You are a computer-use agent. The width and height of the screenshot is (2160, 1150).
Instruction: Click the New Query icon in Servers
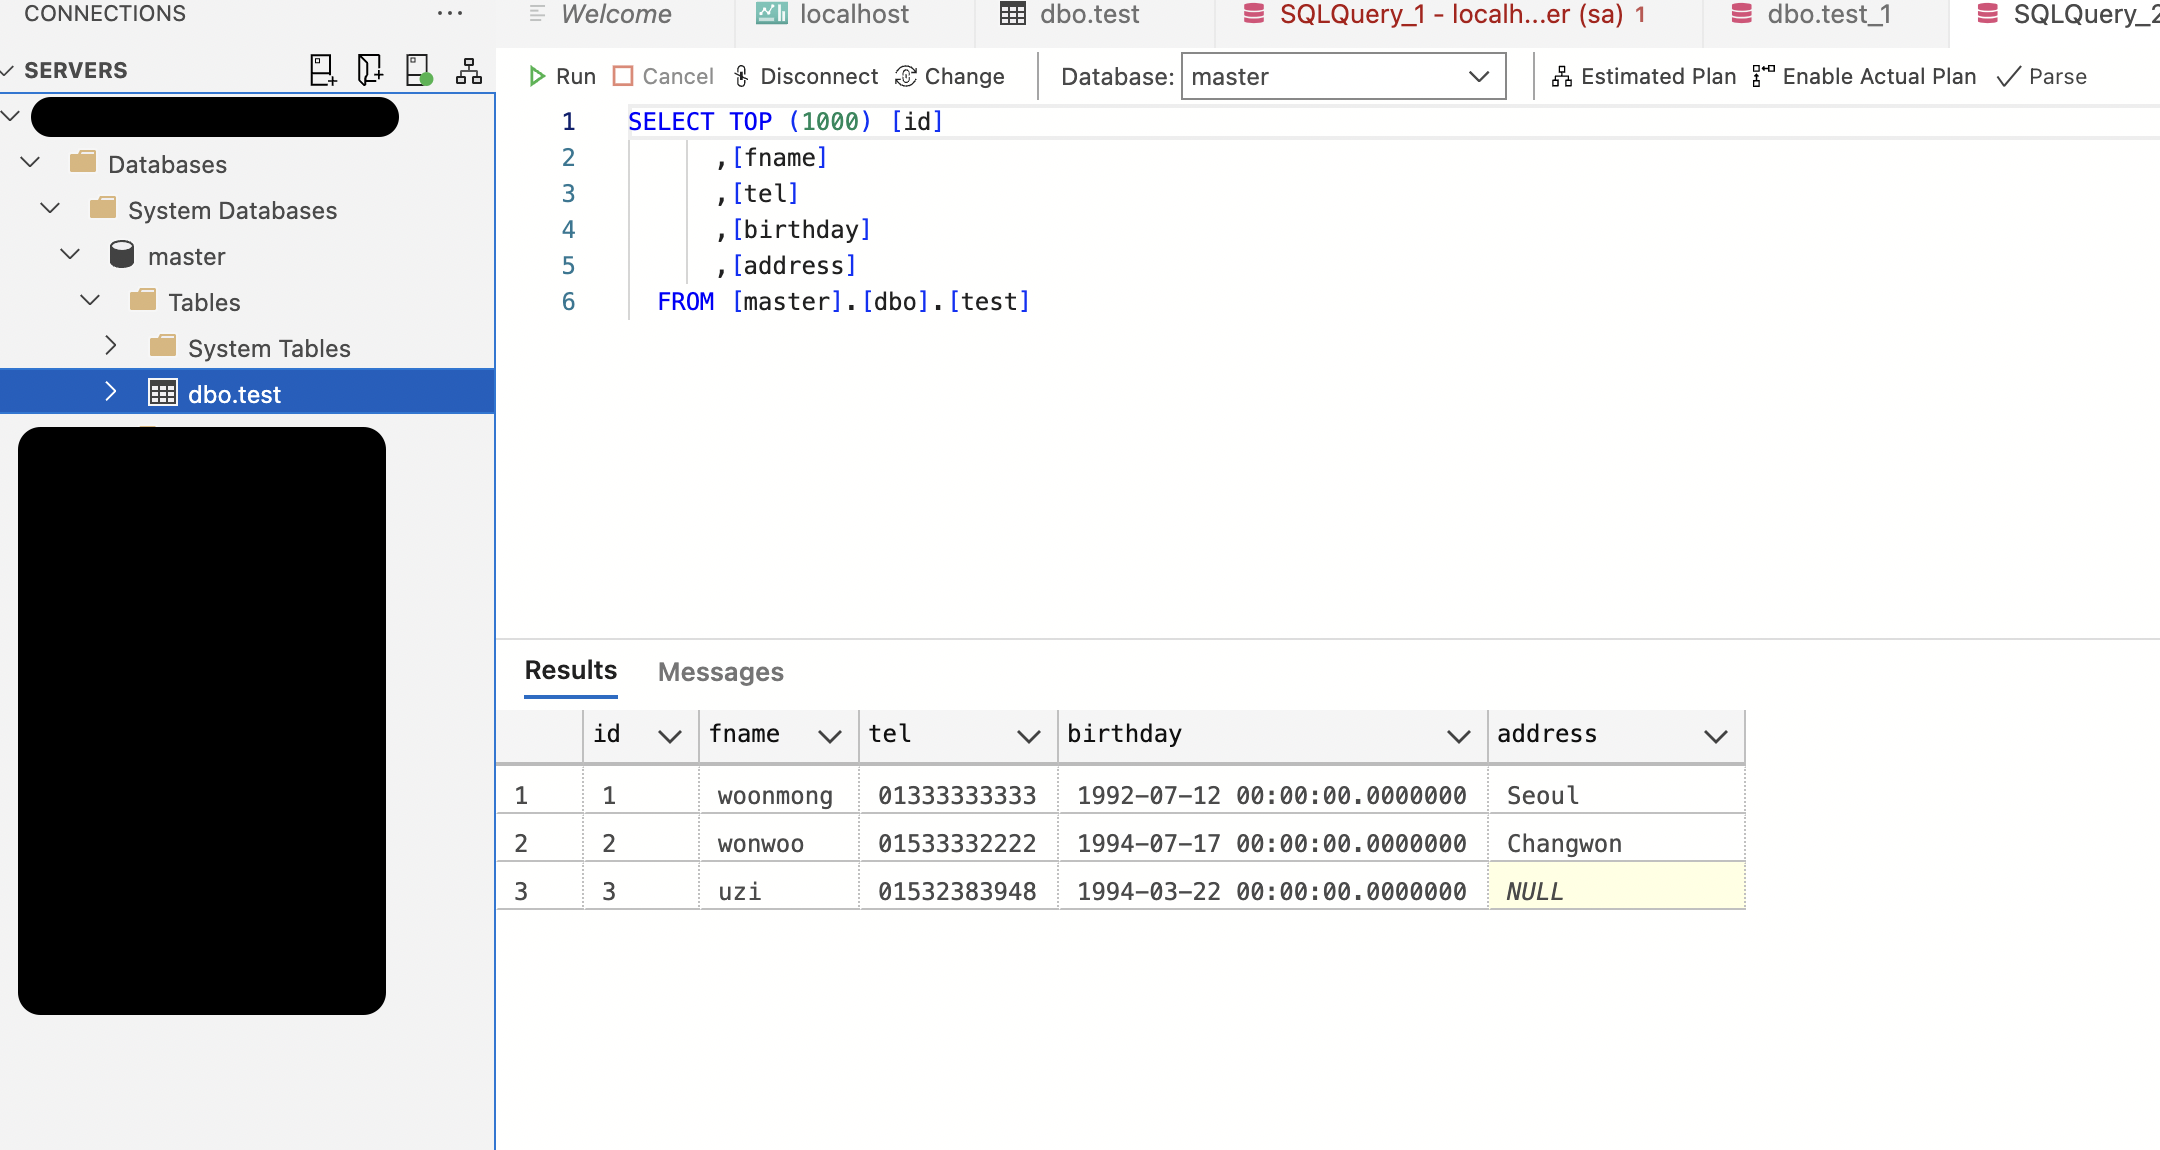(x=370, y=70)
